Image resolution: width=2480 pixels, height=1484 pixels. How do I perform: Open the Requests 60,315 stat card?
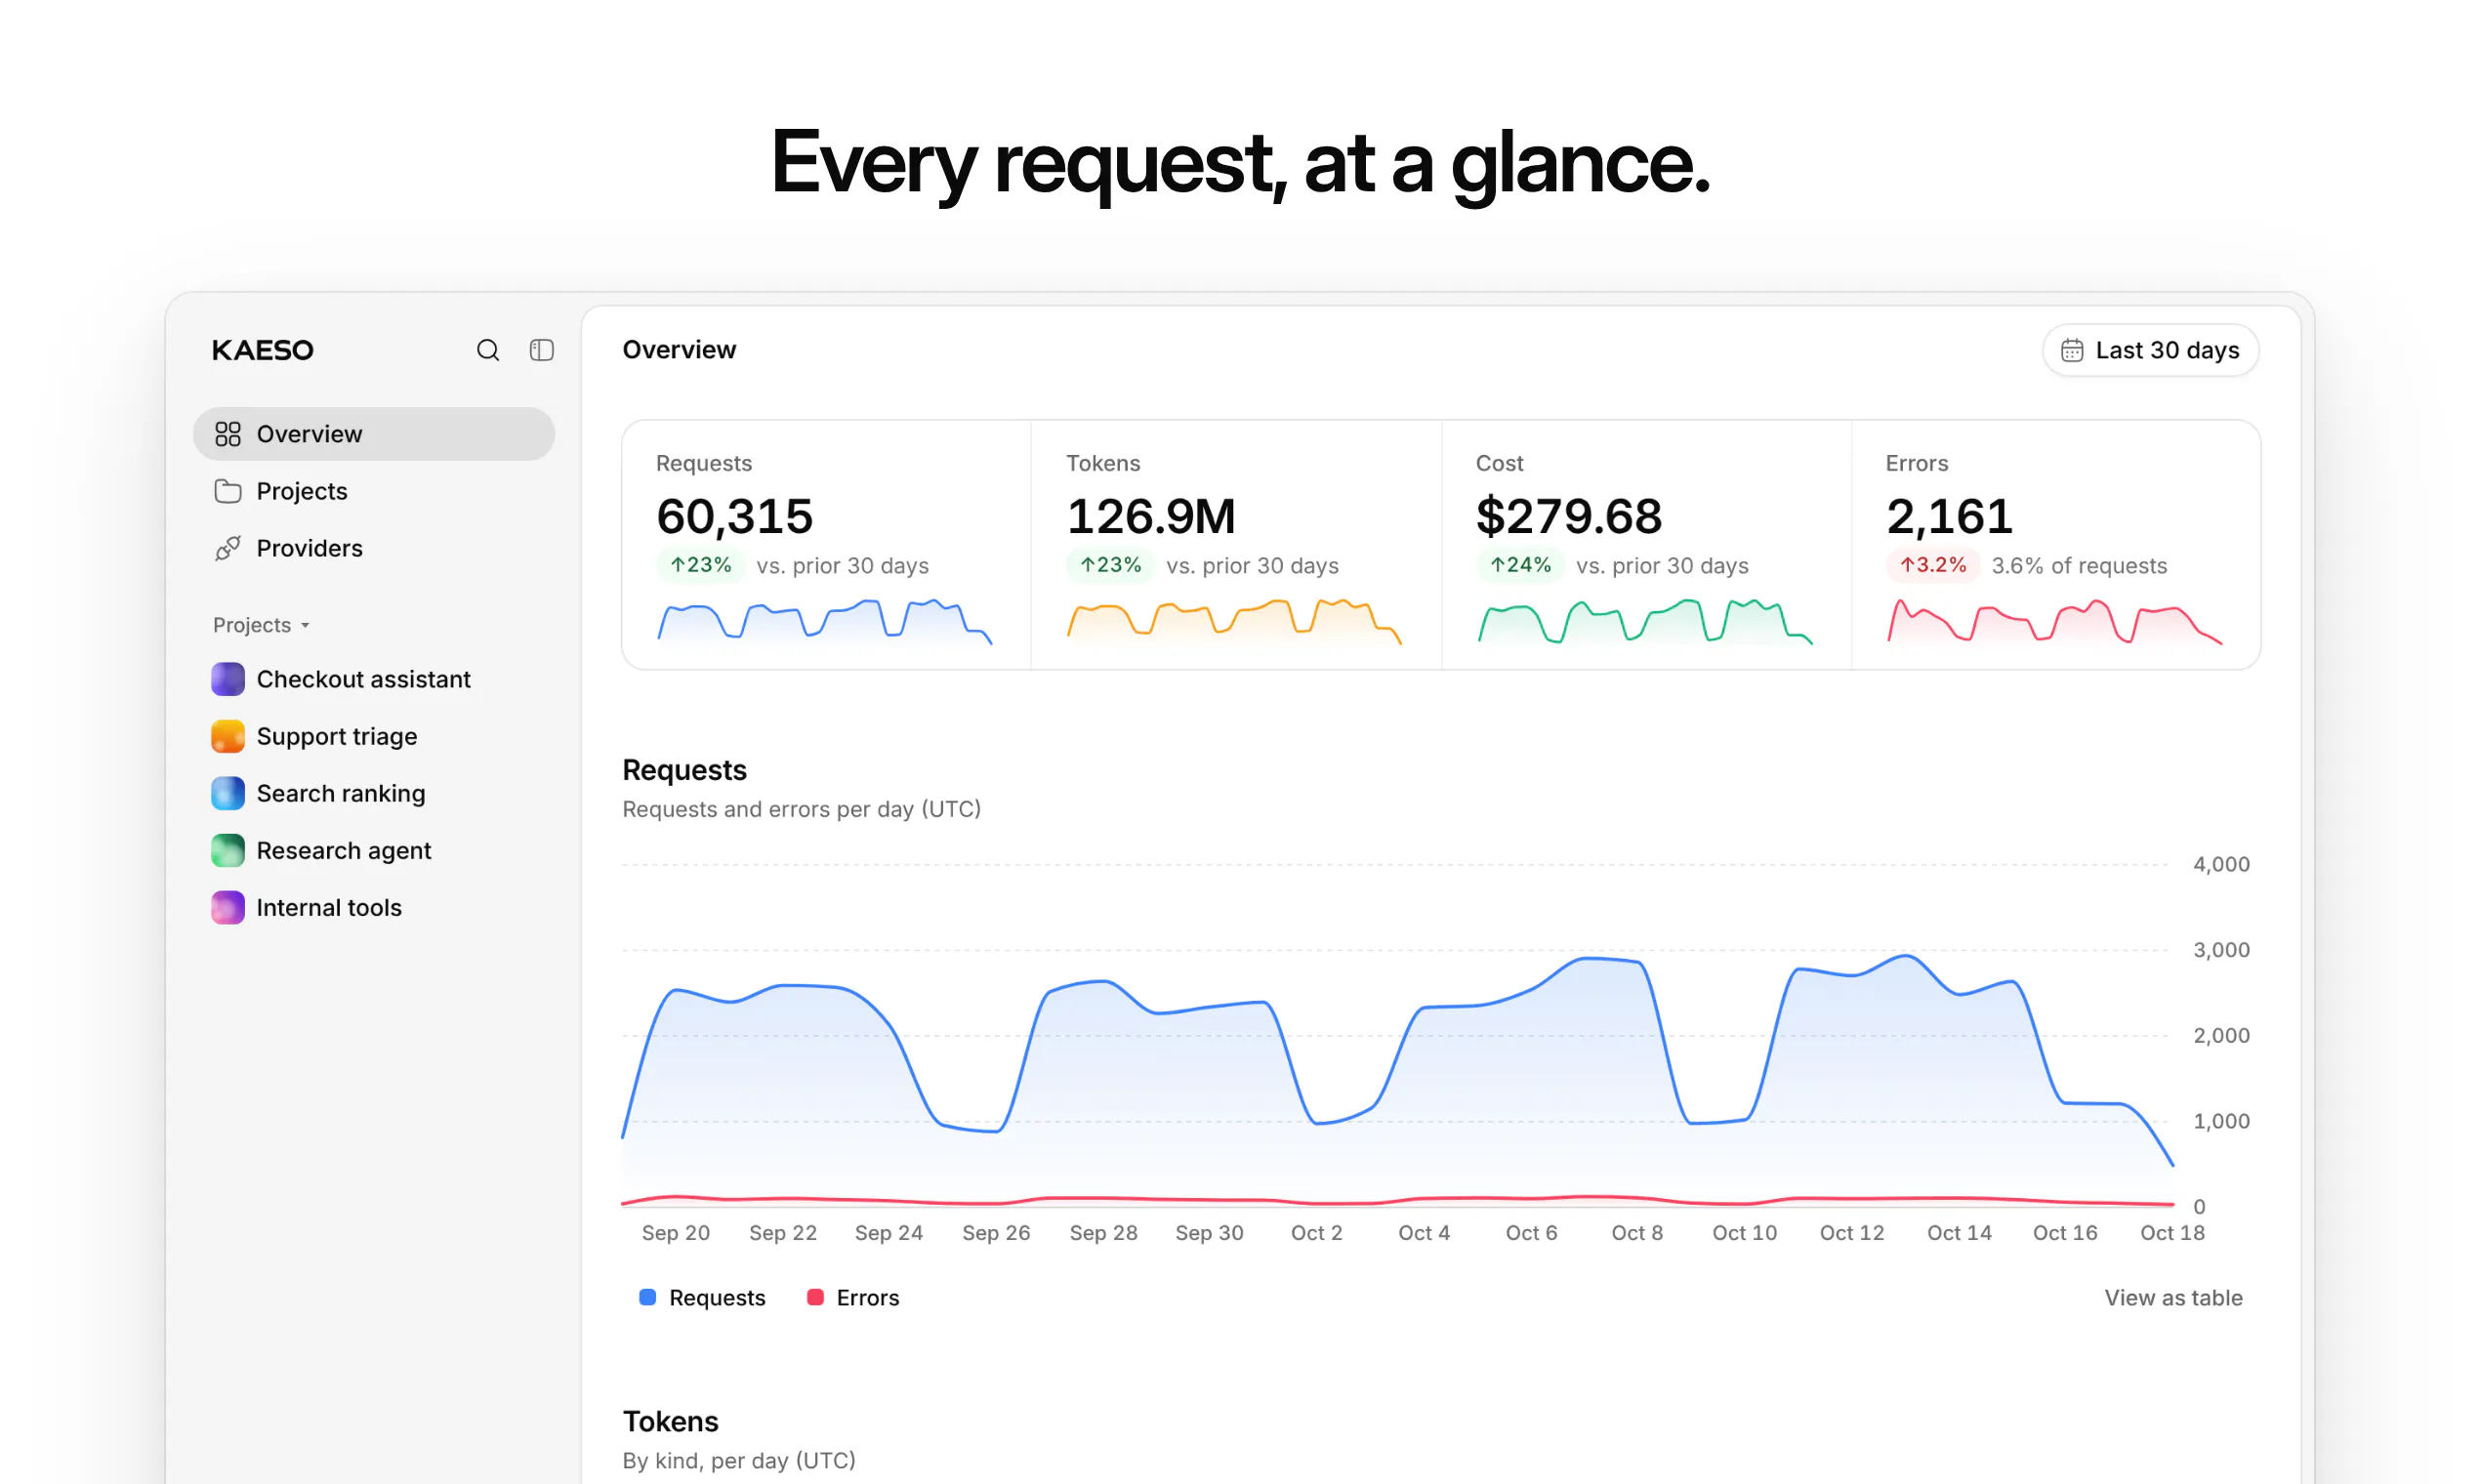pos(827,545)
